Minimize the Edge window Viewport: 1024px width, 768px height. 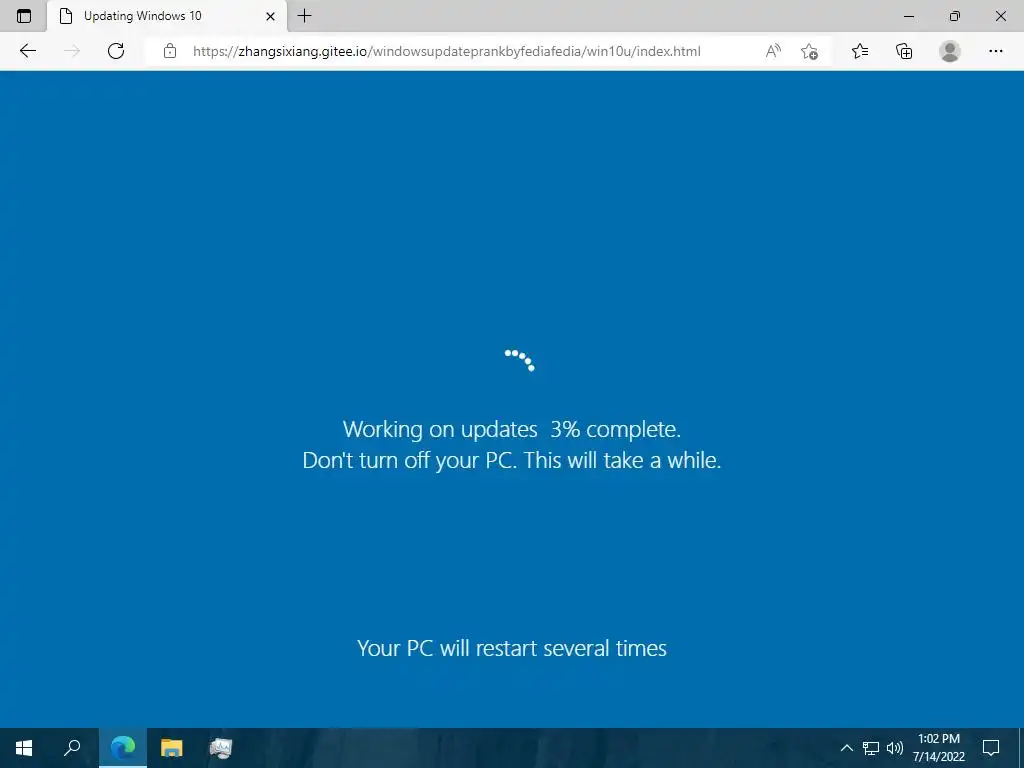pyautogui.click(x=908, y=16)
